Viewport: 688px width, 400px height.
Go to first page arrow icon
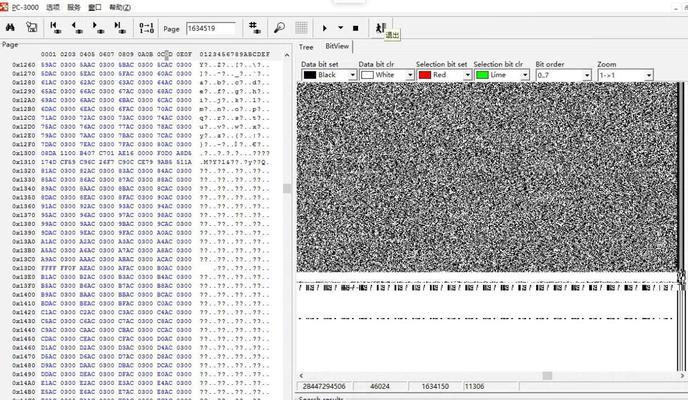tap(55, 28)
